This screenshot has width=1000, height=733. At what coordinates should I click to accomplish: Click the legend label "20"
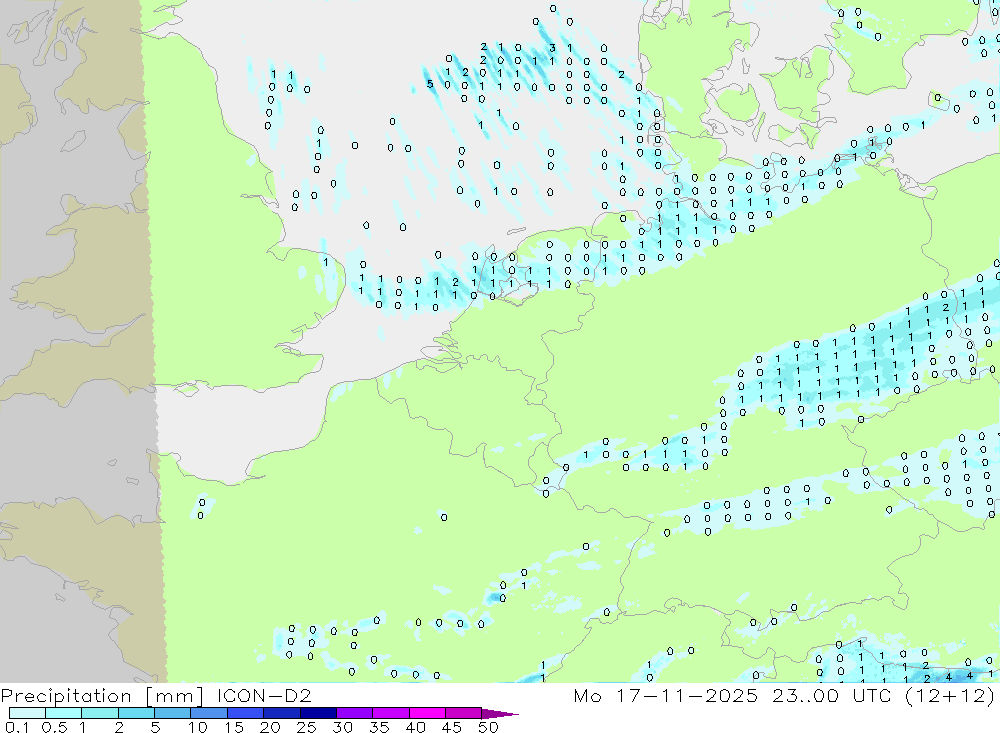270,727
